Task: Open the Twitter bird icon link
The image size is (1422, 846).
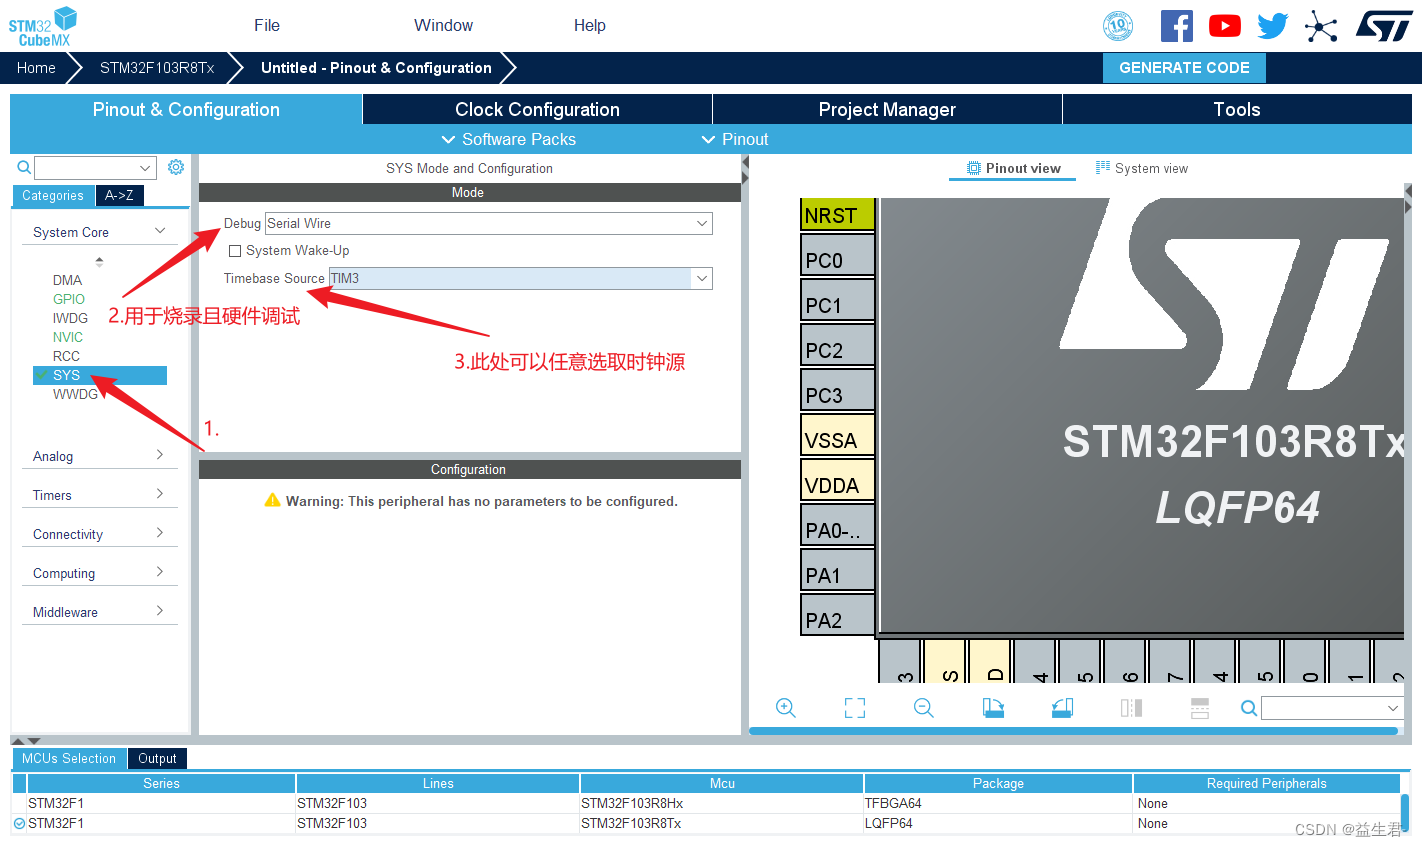Action: (x=1273, y=26)
